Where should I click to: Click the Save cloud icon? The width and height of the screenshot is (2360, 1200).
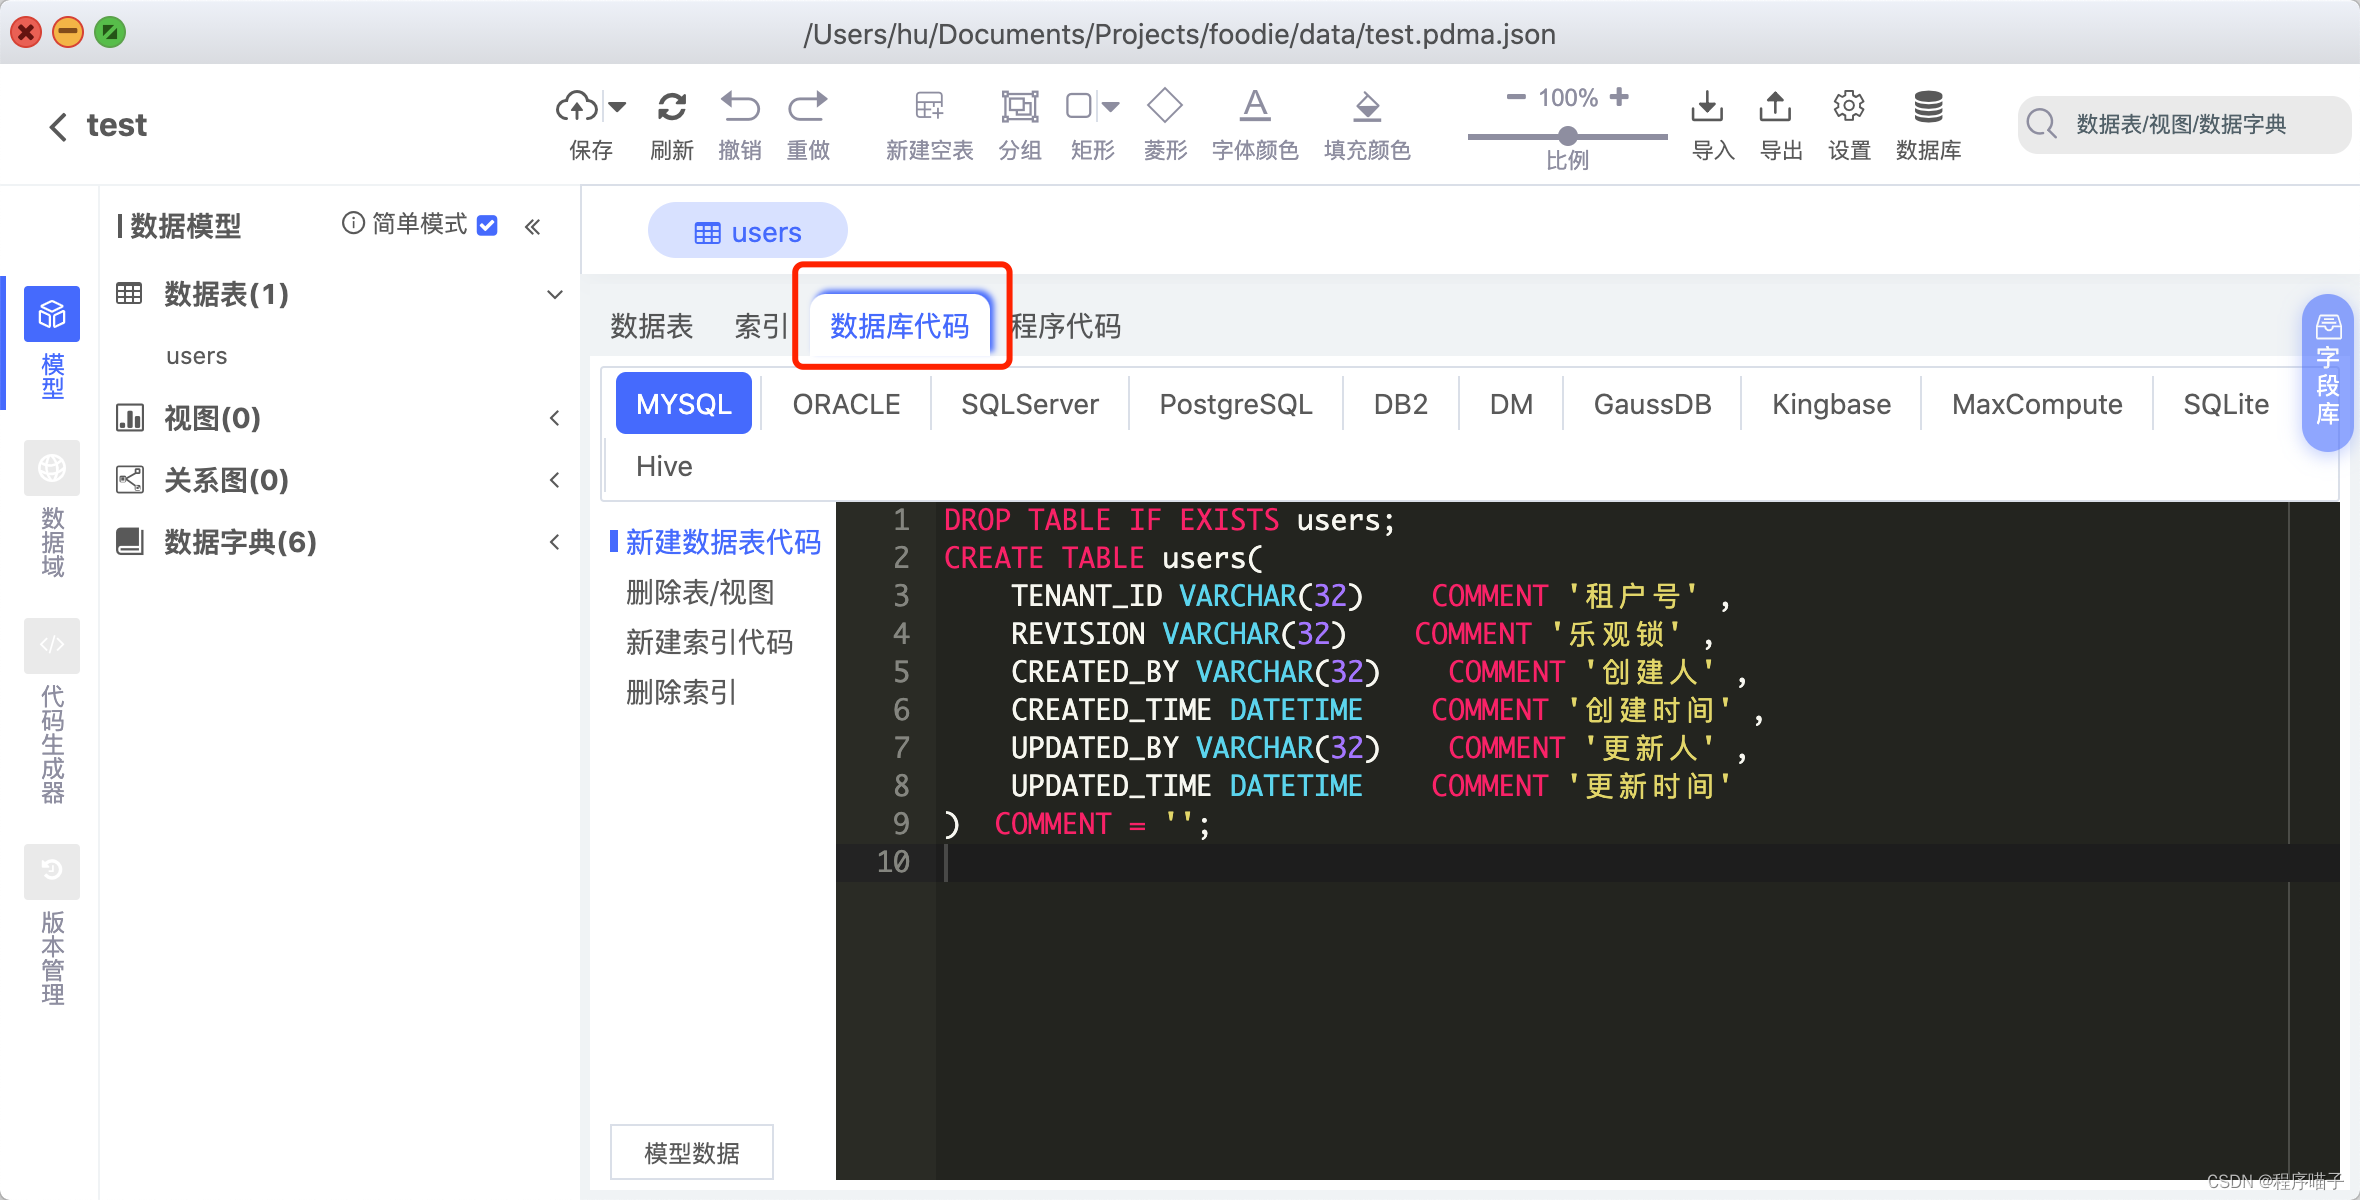pos(577,106)
